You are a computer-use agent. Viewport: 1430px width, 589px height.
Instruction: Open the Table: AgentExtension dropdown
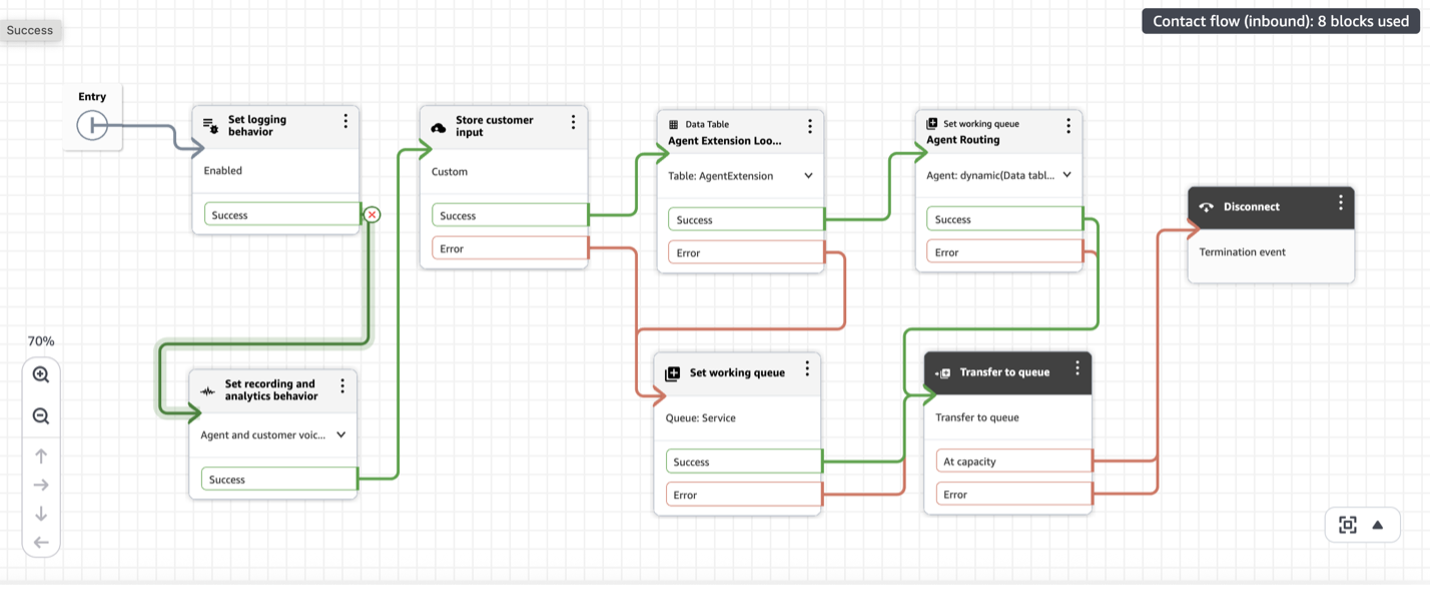(807, 175)
